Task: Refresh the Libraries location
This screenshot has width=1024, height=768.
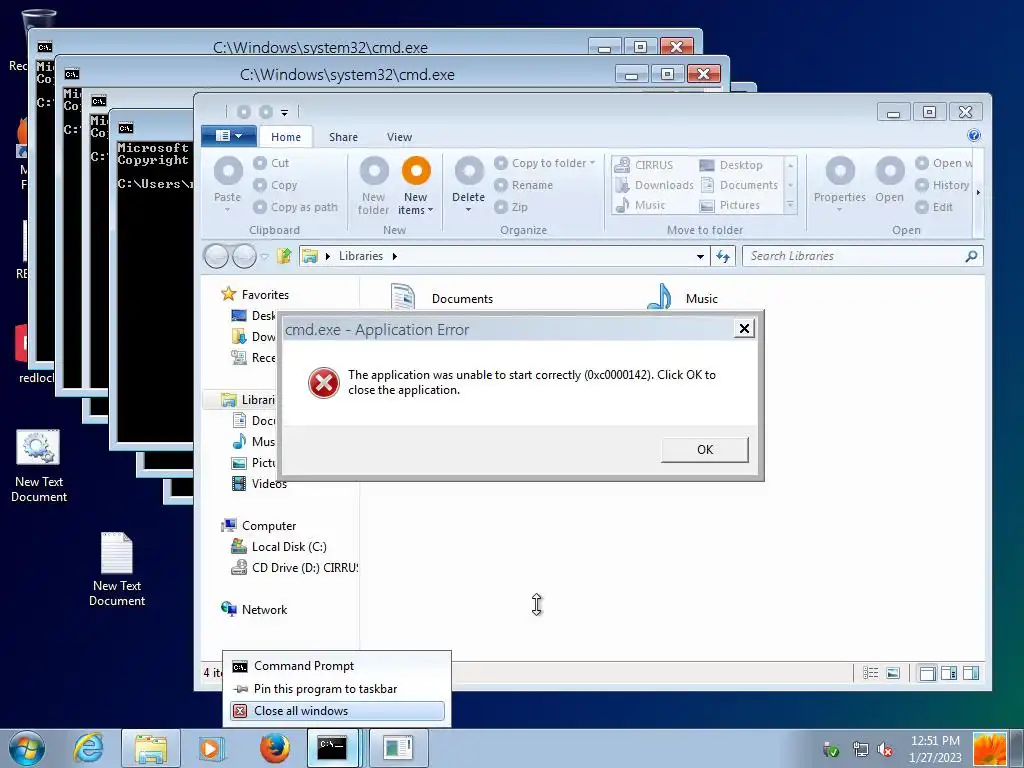Action: 723,256
